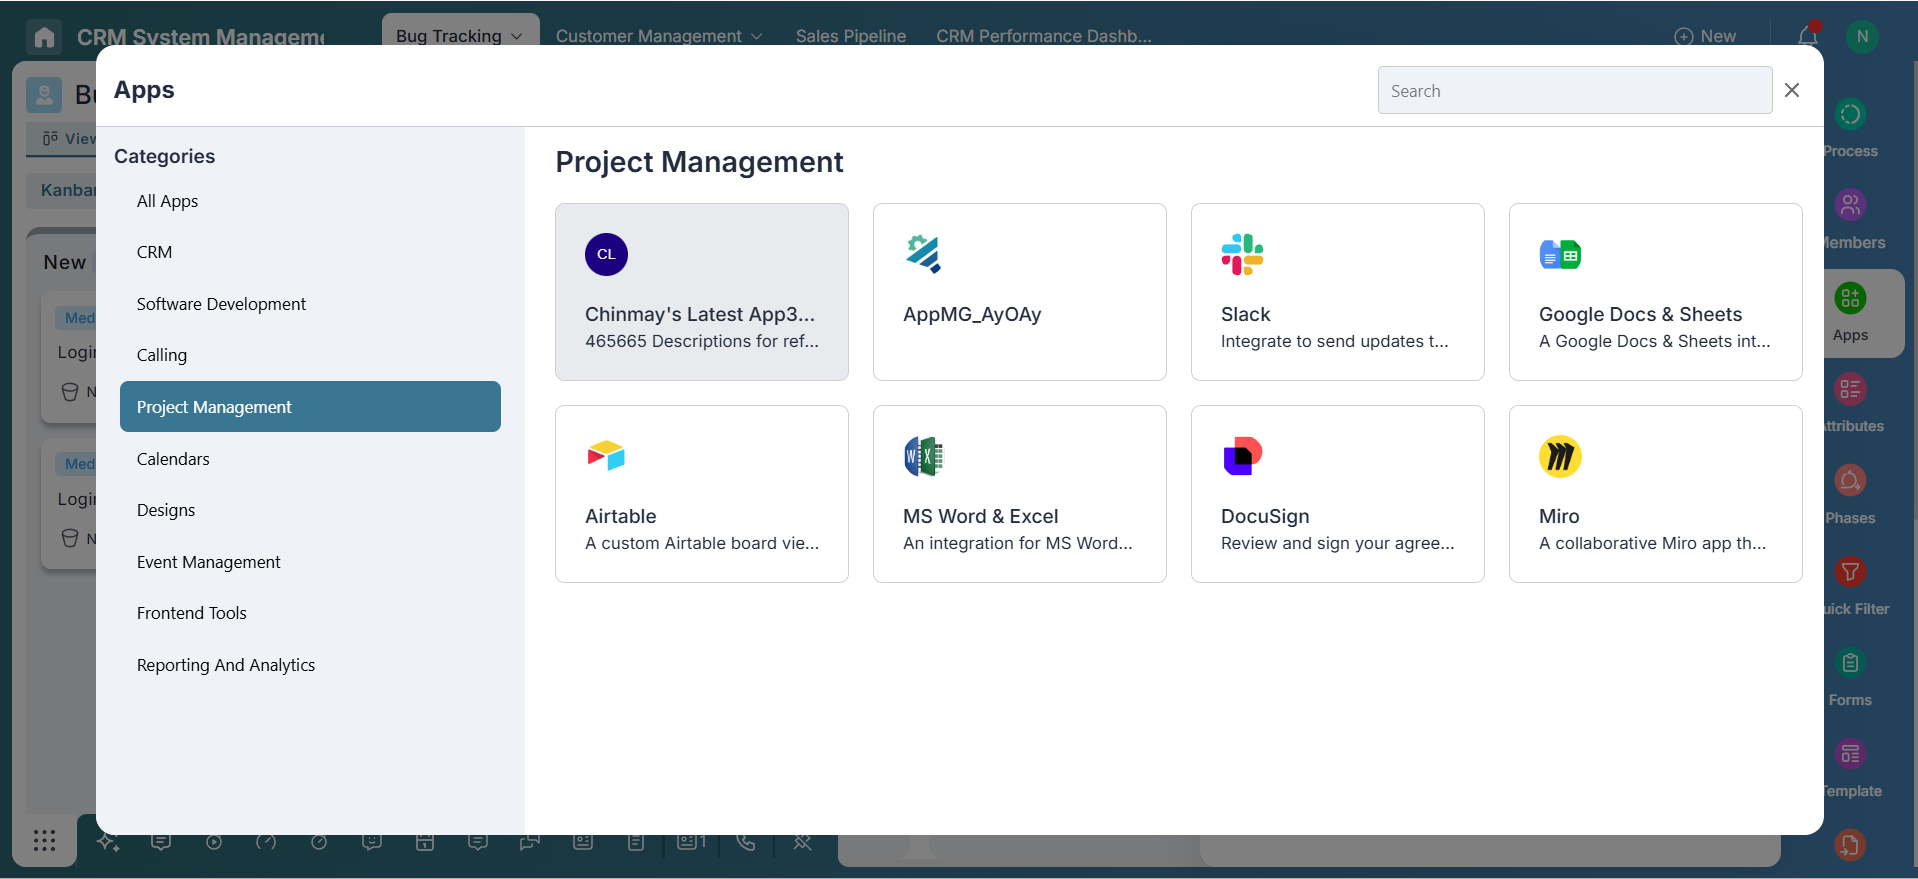Click the phone icon in bottom bar
This screenshot has height=879, width=1918.
tap(746, 842)
